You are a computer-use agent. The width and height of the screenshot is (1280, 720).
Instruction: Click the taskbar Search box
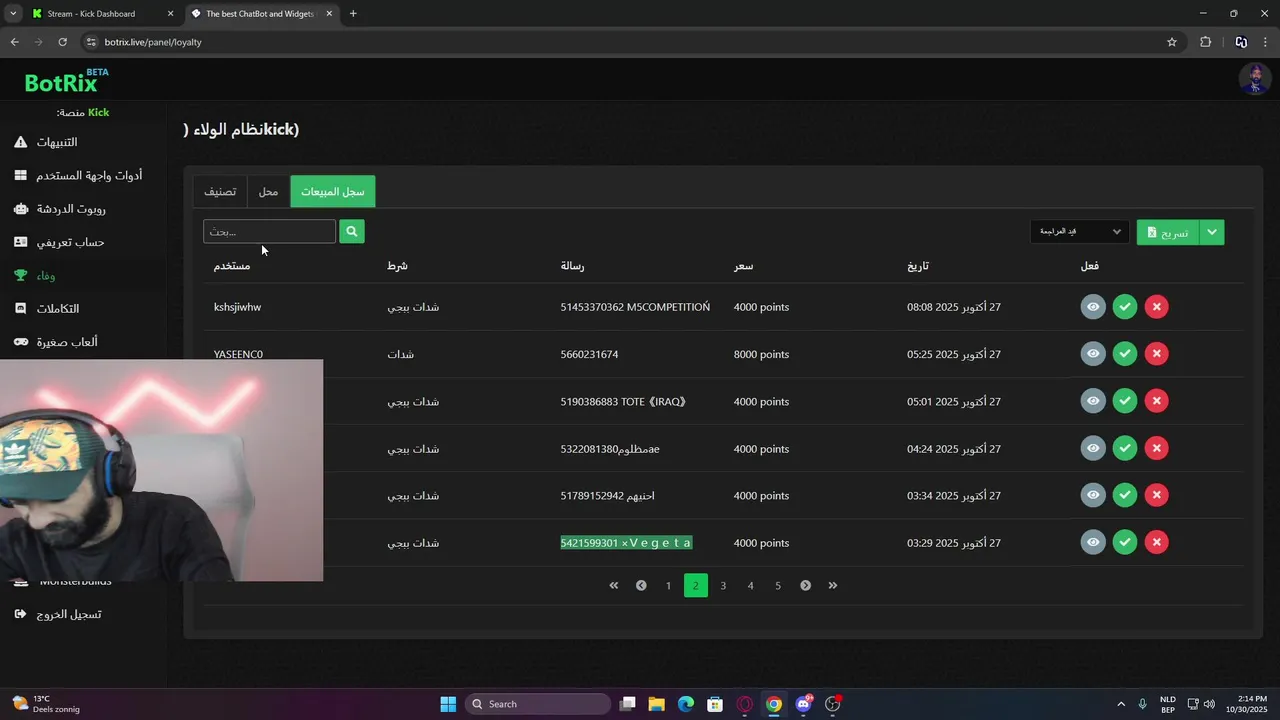[539, 704]
